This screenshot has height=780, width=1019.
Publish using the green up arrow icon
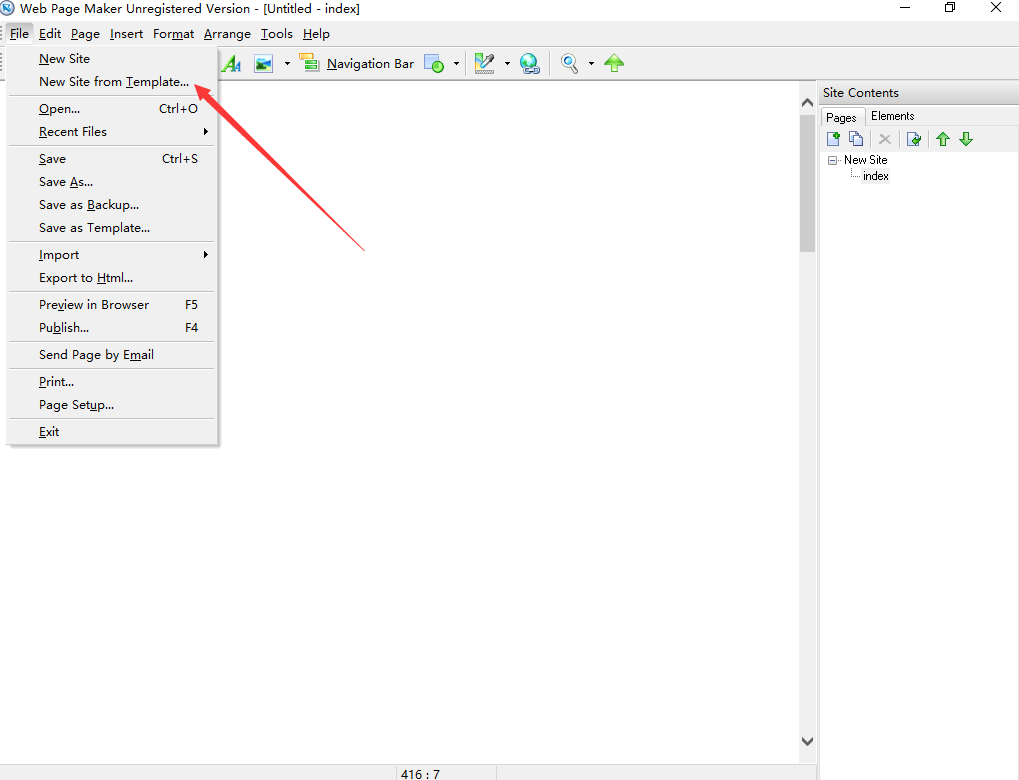[614, 63]
